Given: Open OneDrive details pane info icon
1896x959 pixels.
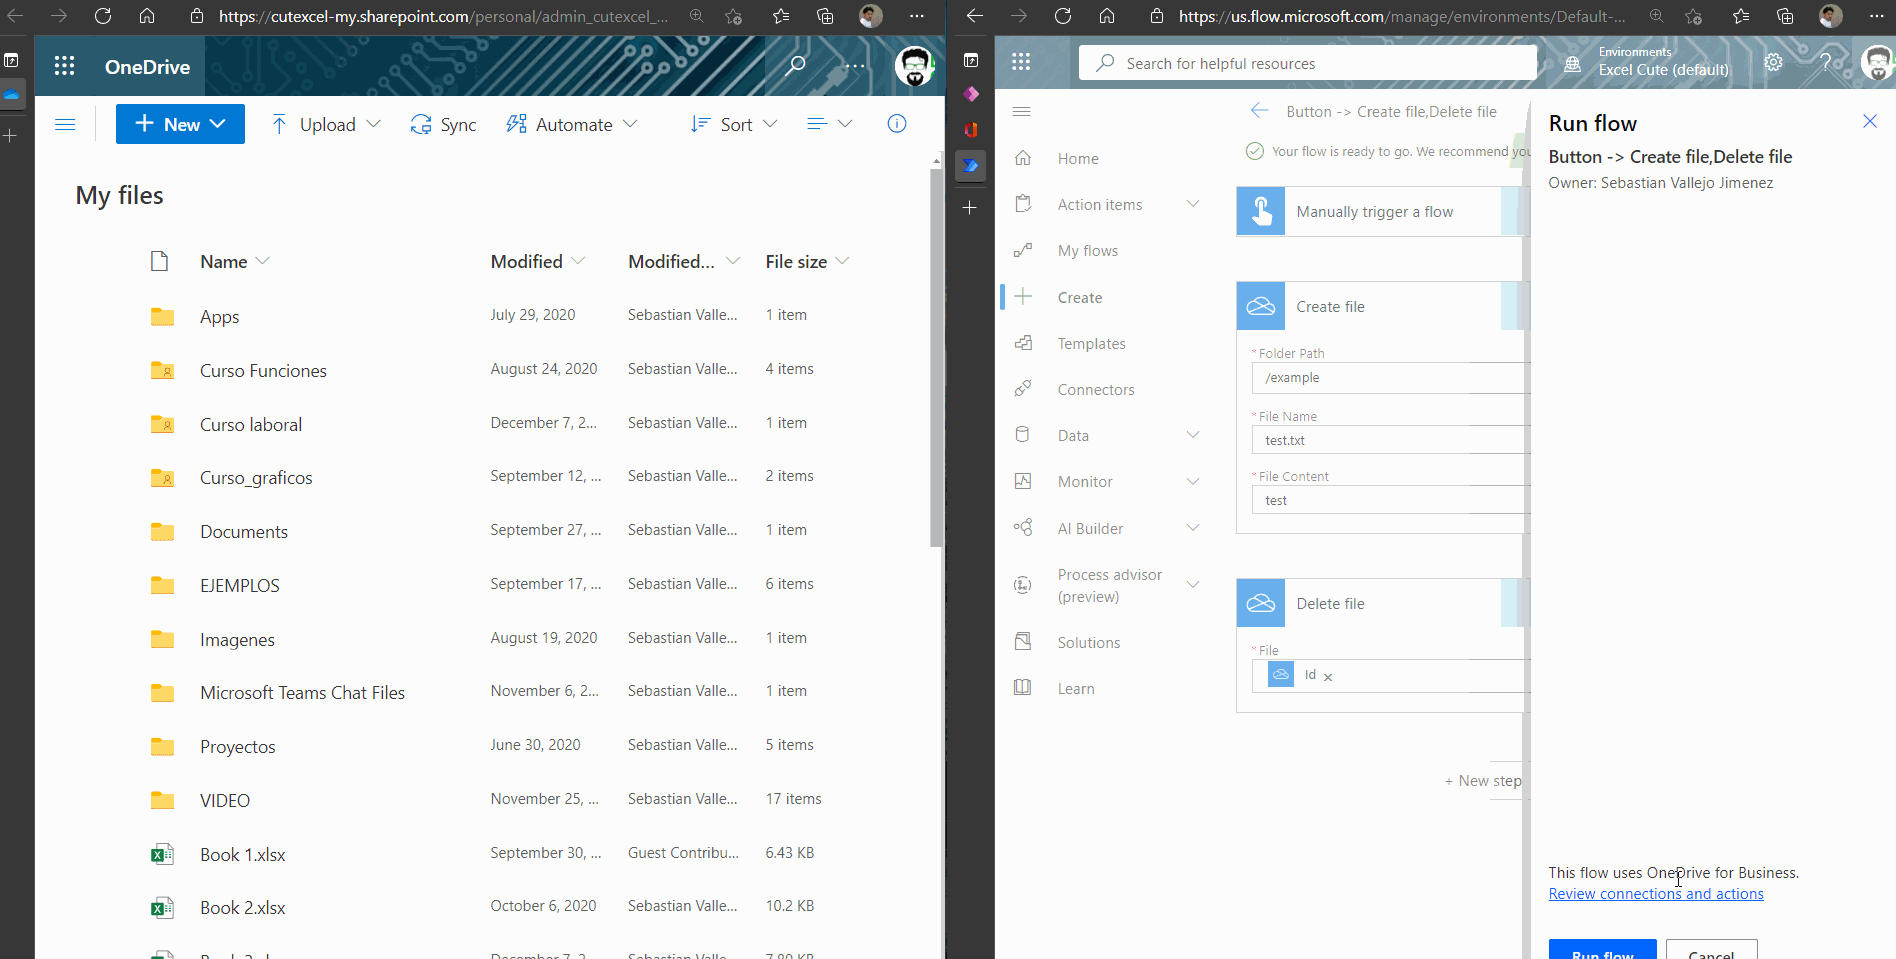Looking at the screenshot, I should pos(897,123).
